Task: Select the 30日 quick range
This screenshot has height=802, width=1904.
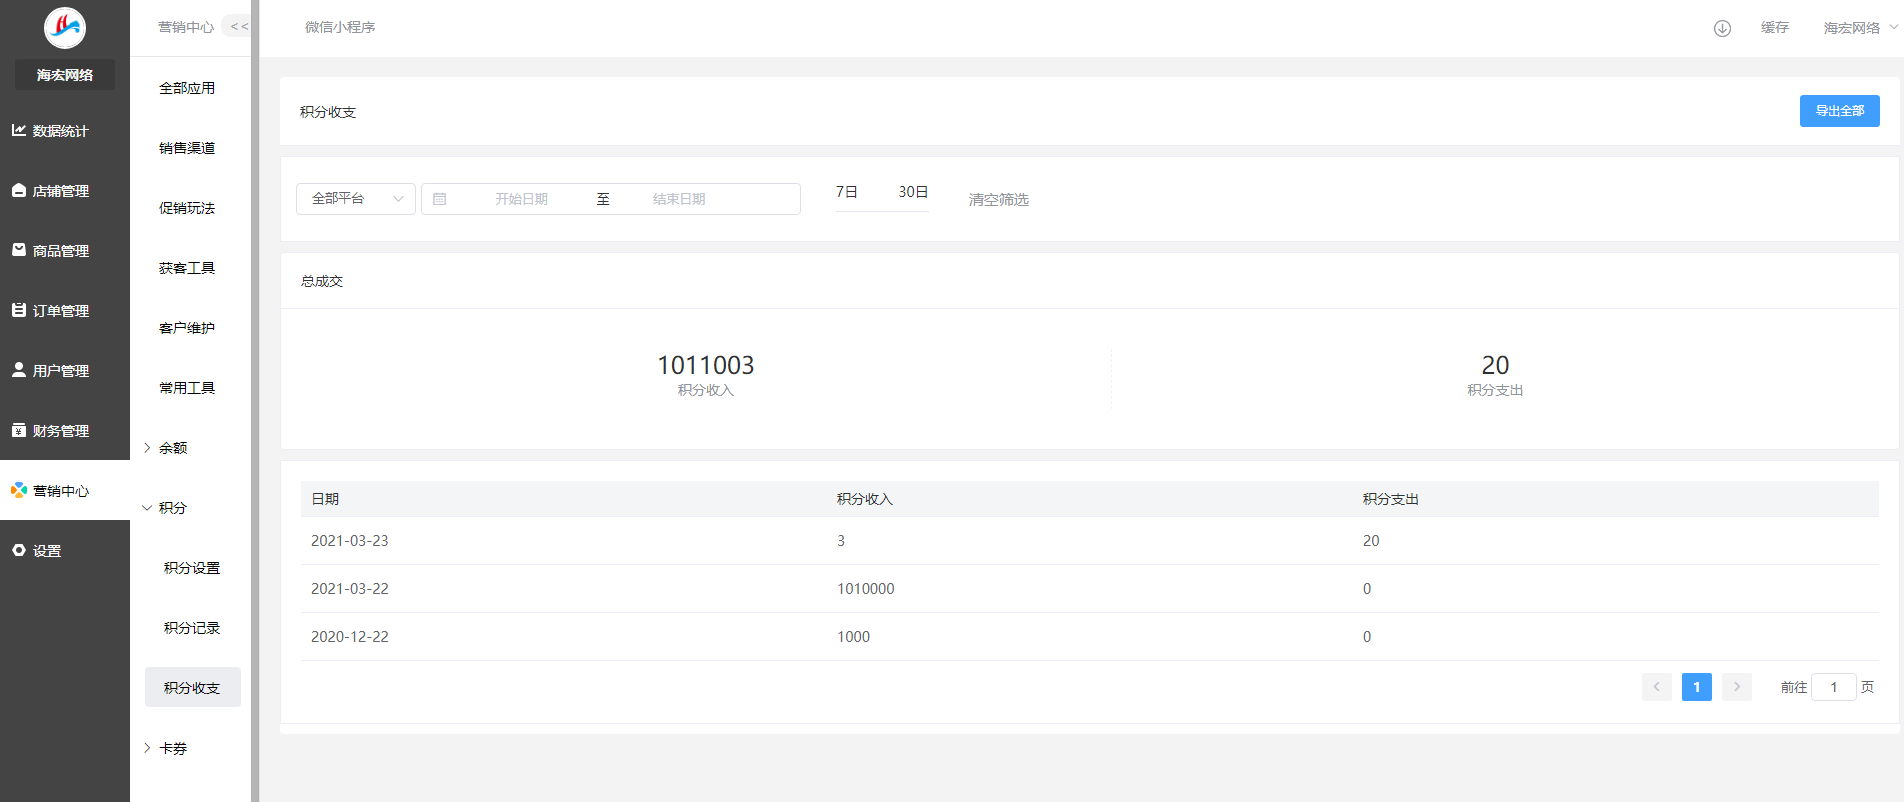Action: 913,192
